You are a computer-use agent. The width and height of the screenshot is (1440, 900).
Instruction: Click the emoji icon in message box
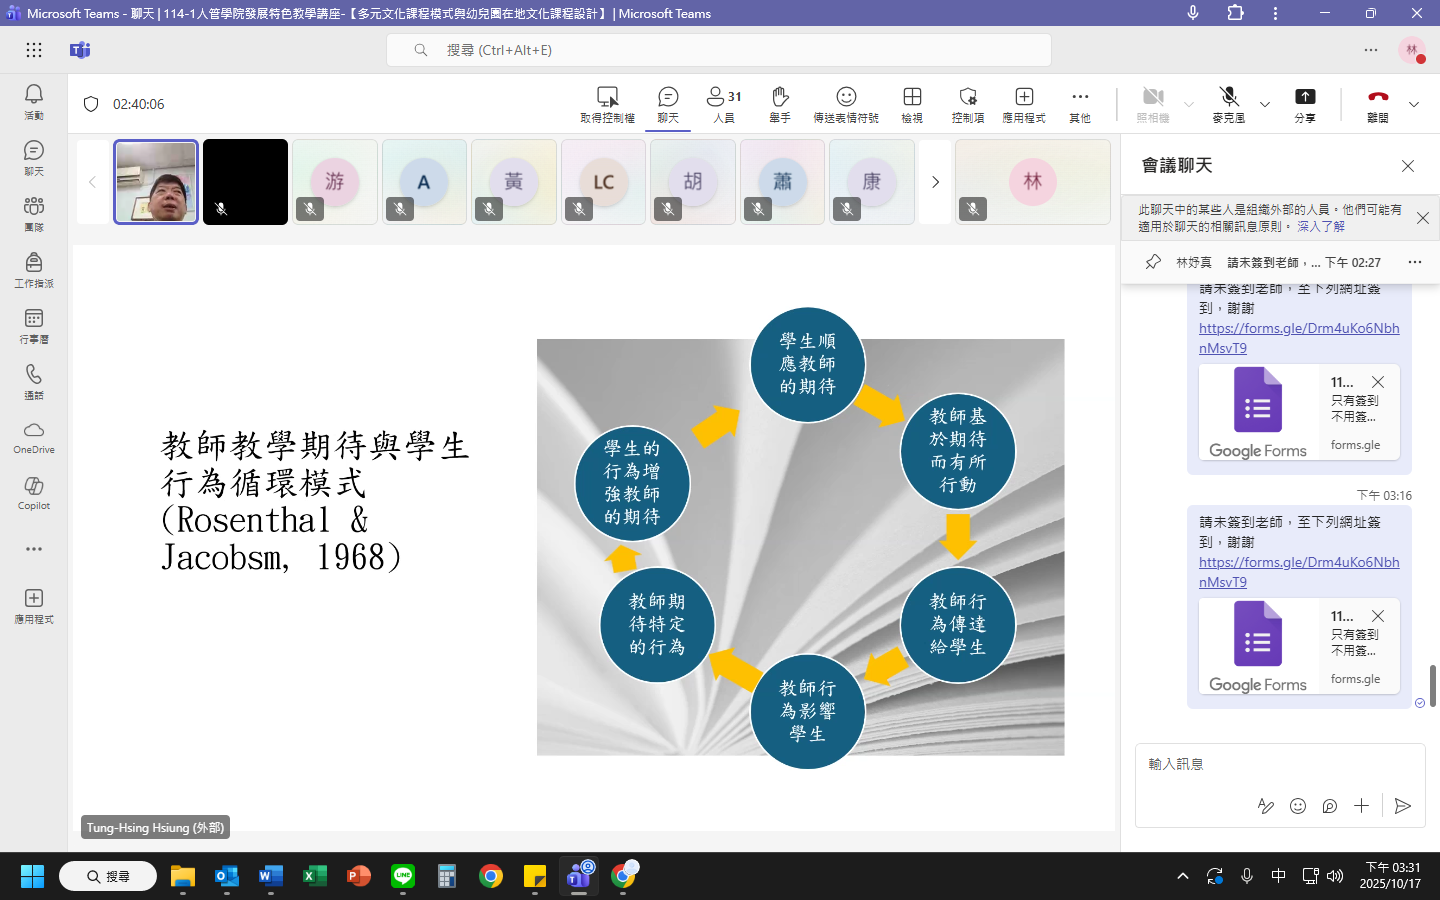[x=1298, y=806]
